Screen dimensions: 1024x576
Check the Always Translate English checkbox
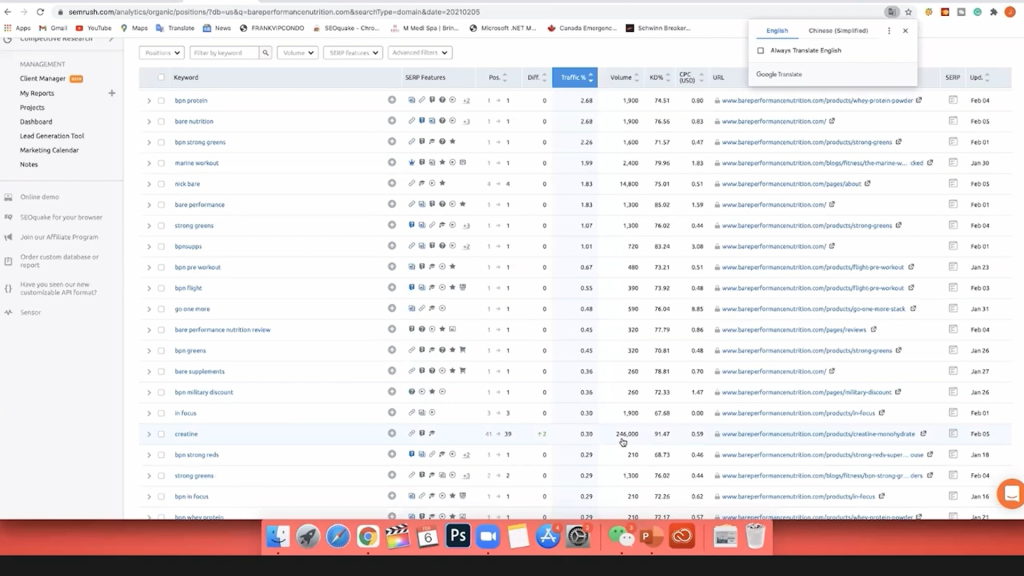point(761,50)
